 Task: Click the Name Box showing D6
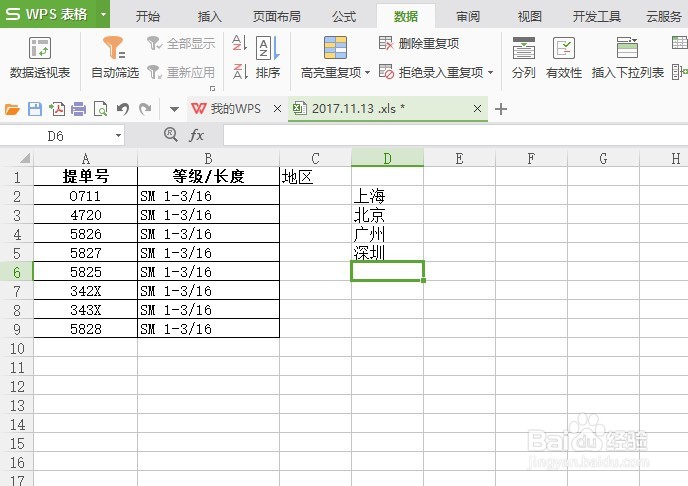click(x=56, y=136)
